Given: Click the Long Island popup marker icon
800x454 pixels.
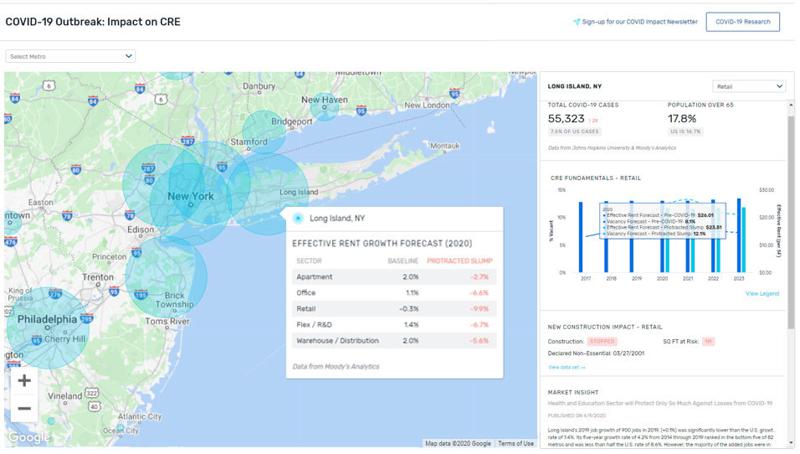Looking at the screenshot, I should pos(298,218).
